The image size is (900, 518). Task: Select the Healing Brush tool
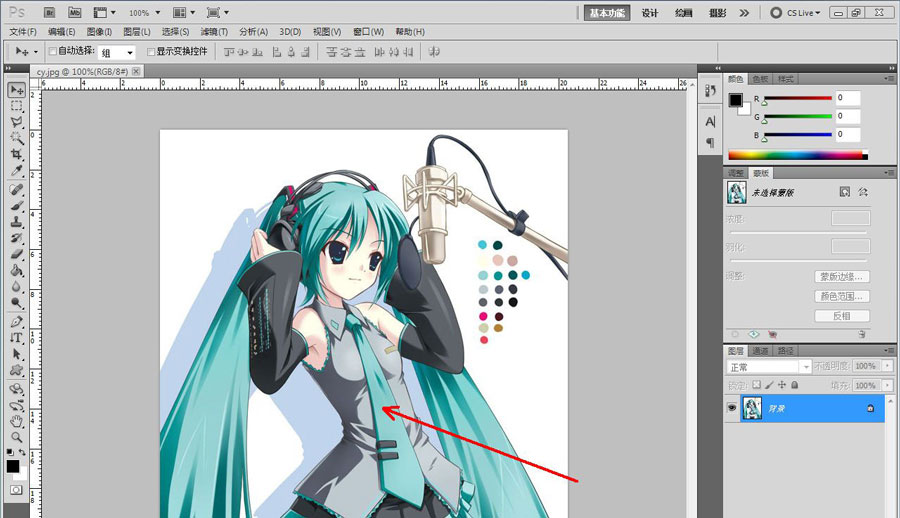pos(17,190)
